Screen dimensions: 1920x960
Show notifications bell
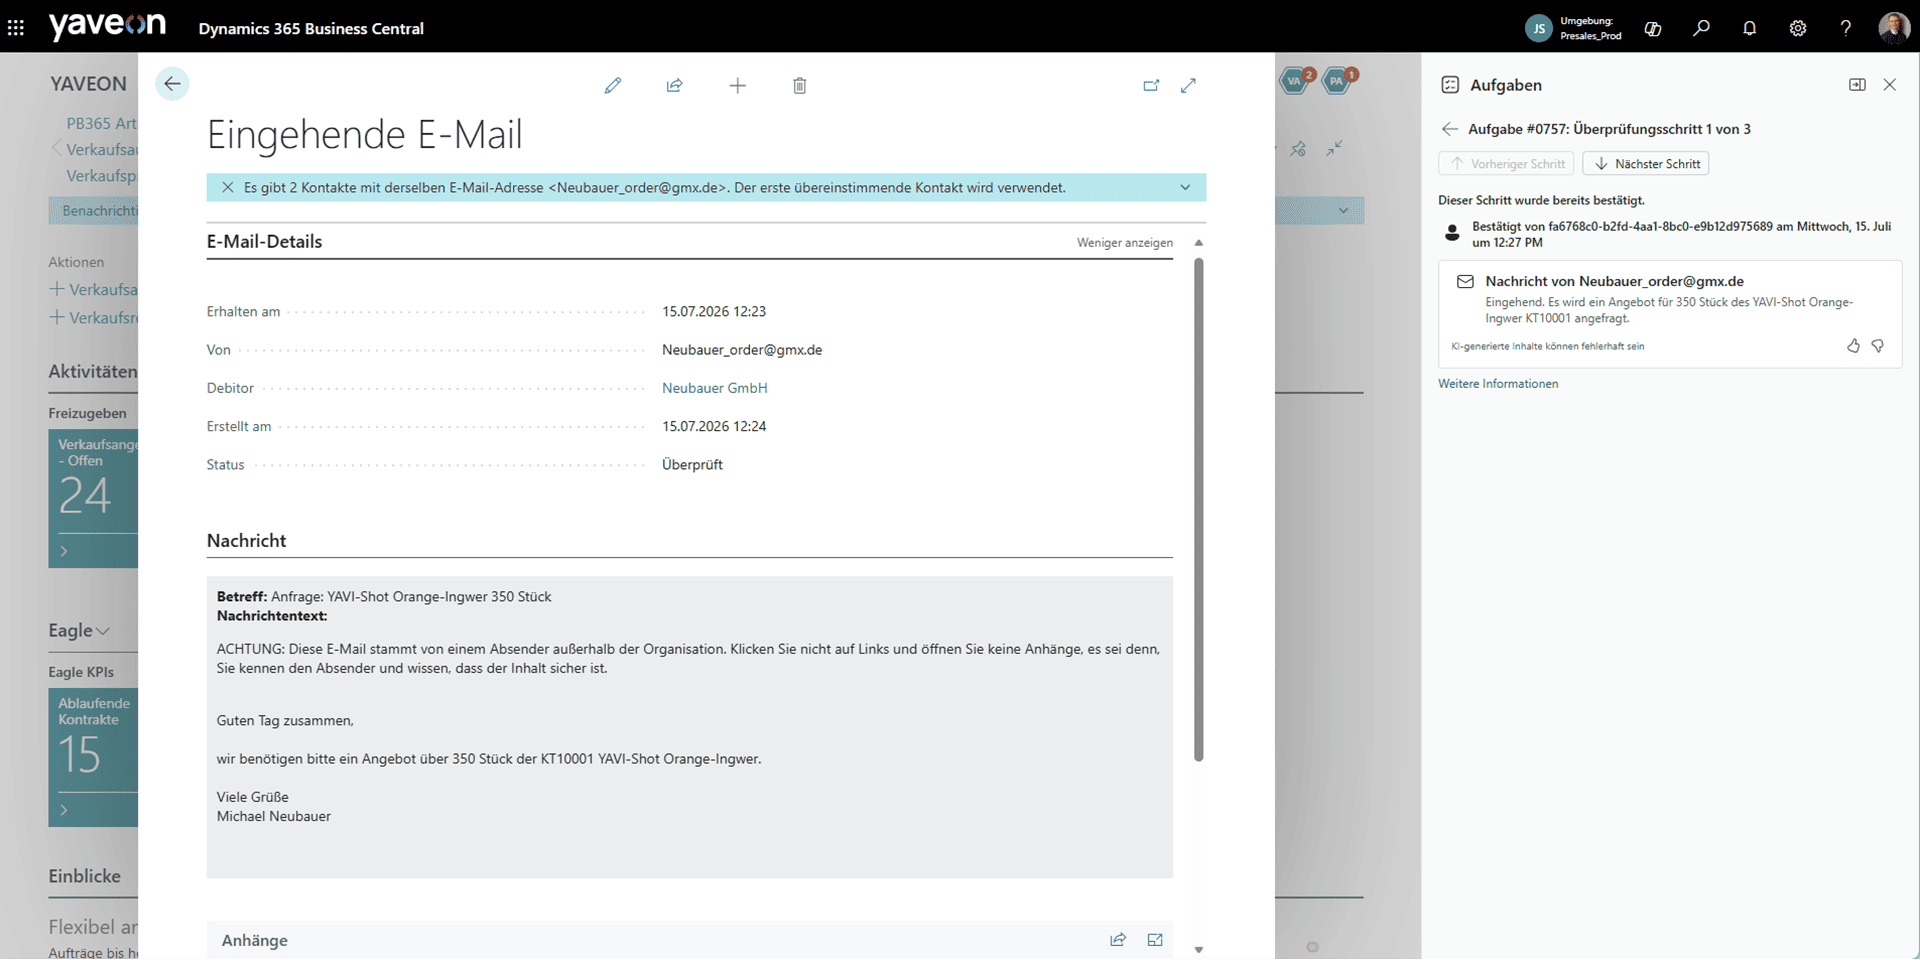1749,28
